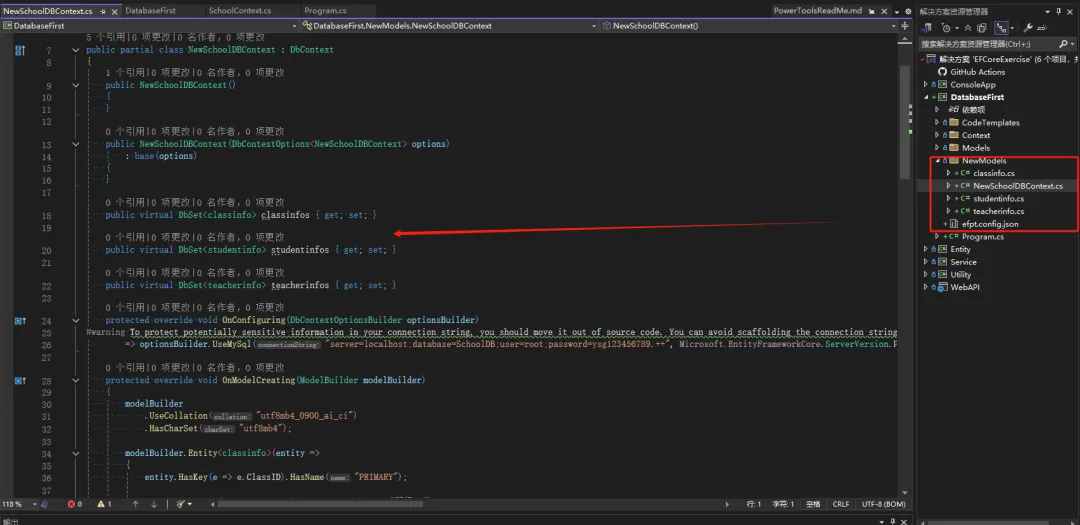
Task: Select studentinfo.cs in Solution Explorer
Action: (998, 199)
